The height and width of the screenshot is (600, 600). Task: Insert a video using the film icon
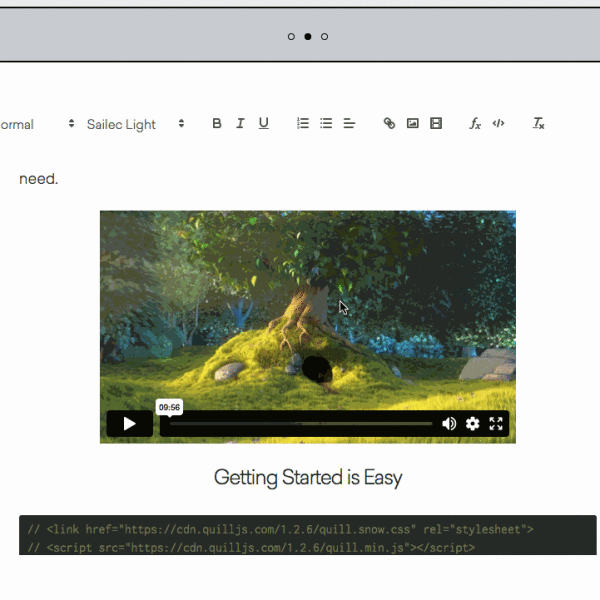click(x=436, y=124)
